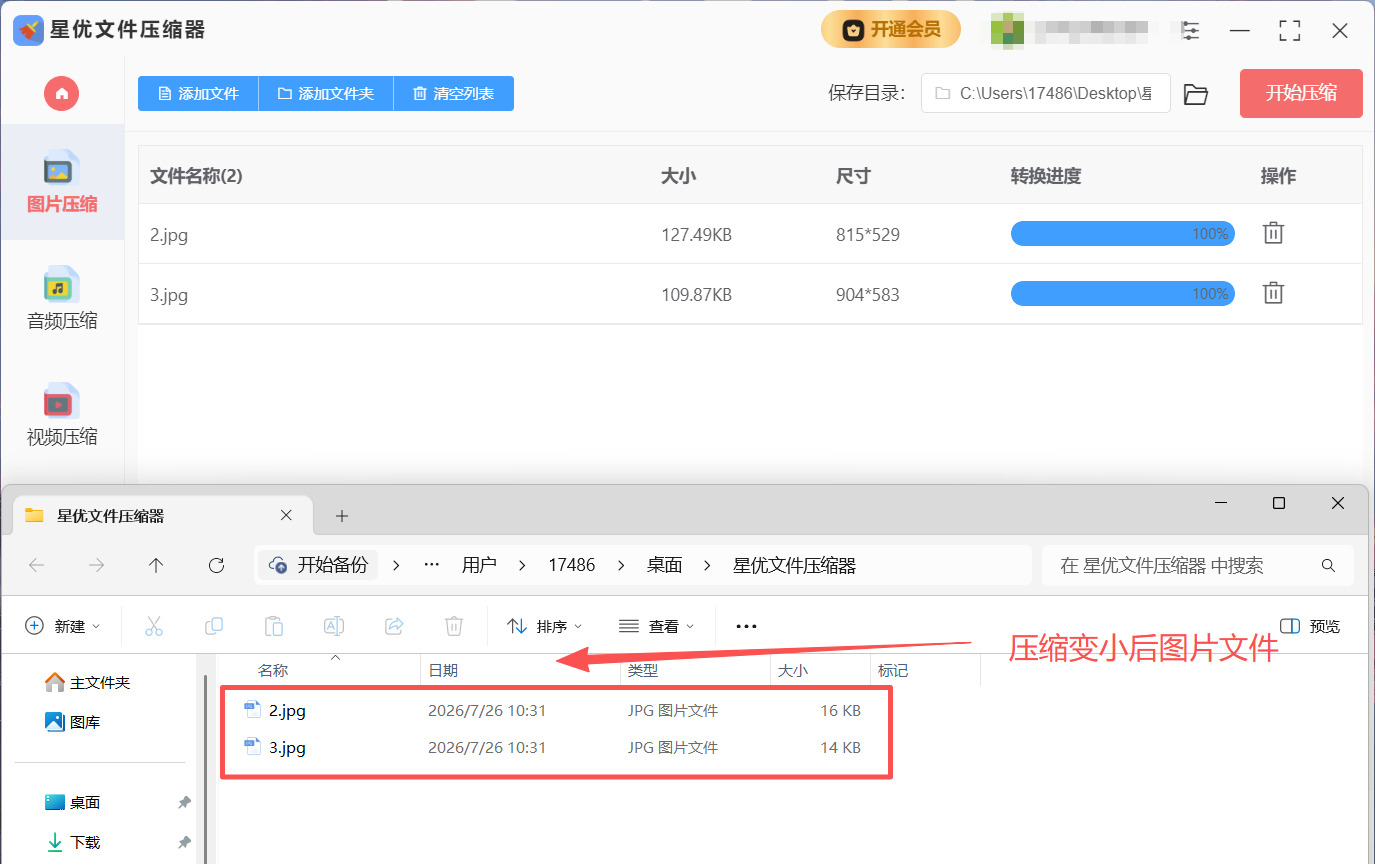Add a new Explorer tab
The height and width of the screenshot is (864, 1375).
(x=342, y=516)
